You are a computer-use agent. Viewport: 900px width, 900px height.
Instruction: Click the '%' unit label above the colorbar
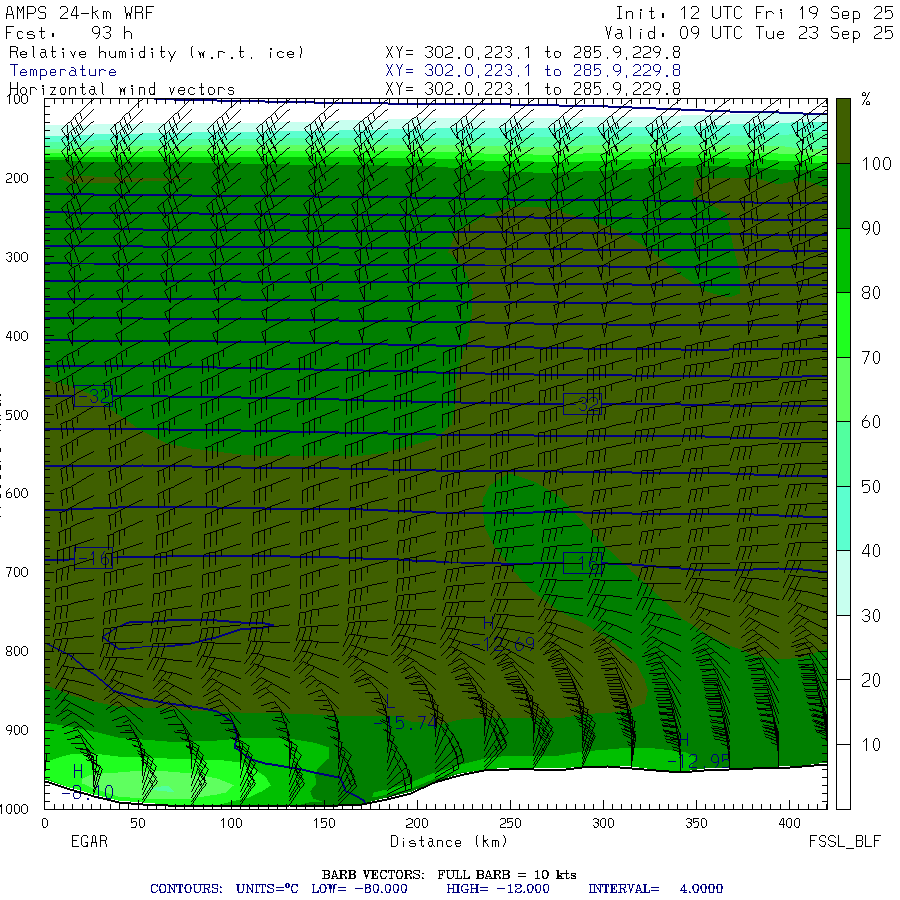[866, 99]
